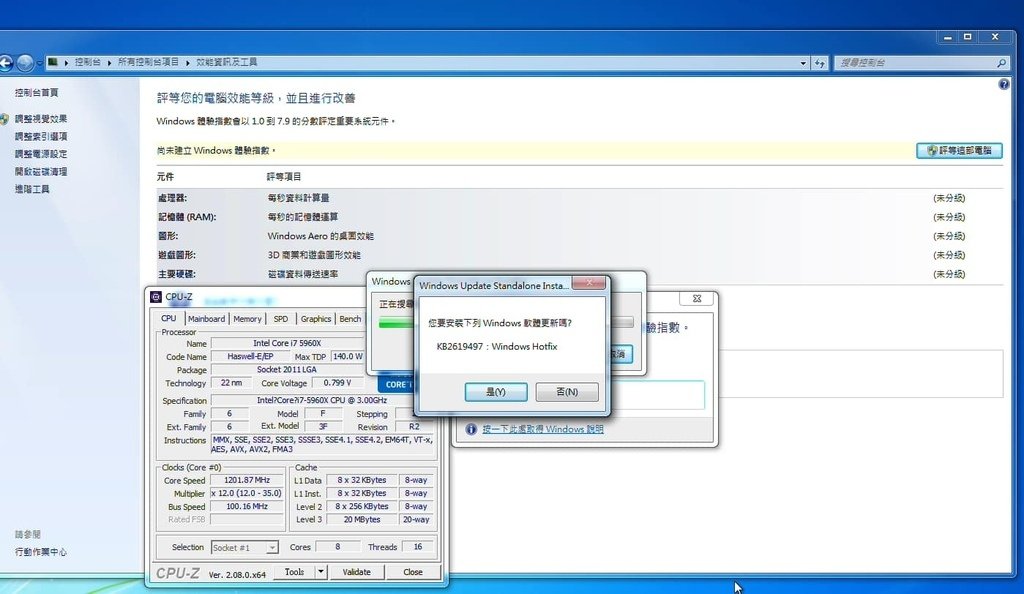Click the Control Panel forward arrow button
This screenshot has width=1024, height=594.
[x=25, y=63]
